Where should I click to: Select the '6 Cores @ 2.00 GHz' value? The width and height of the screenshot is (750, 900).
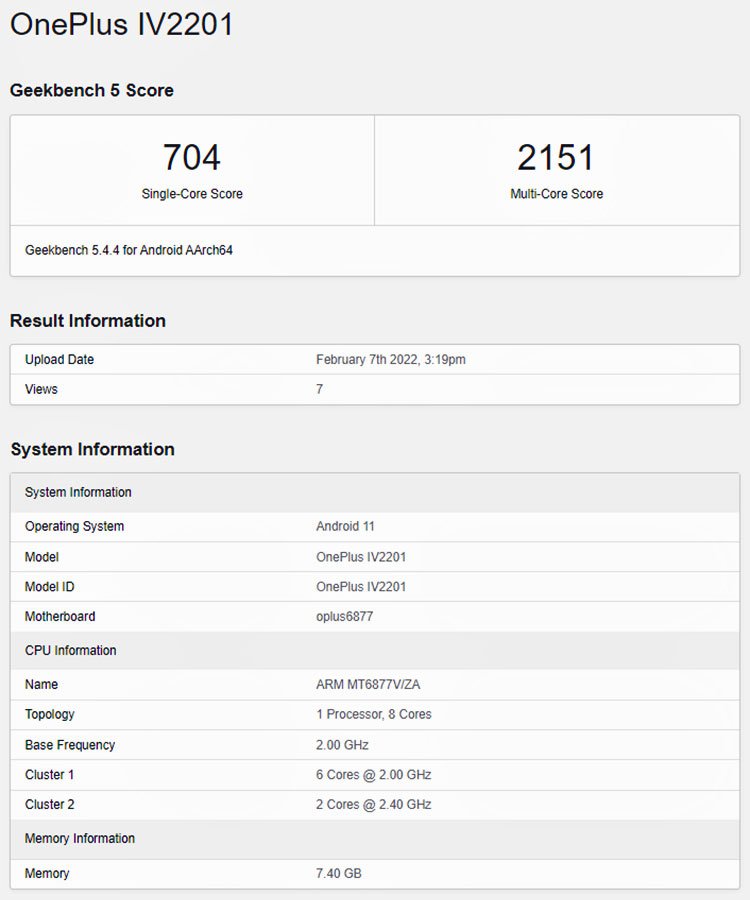click(x=374, y=775)
